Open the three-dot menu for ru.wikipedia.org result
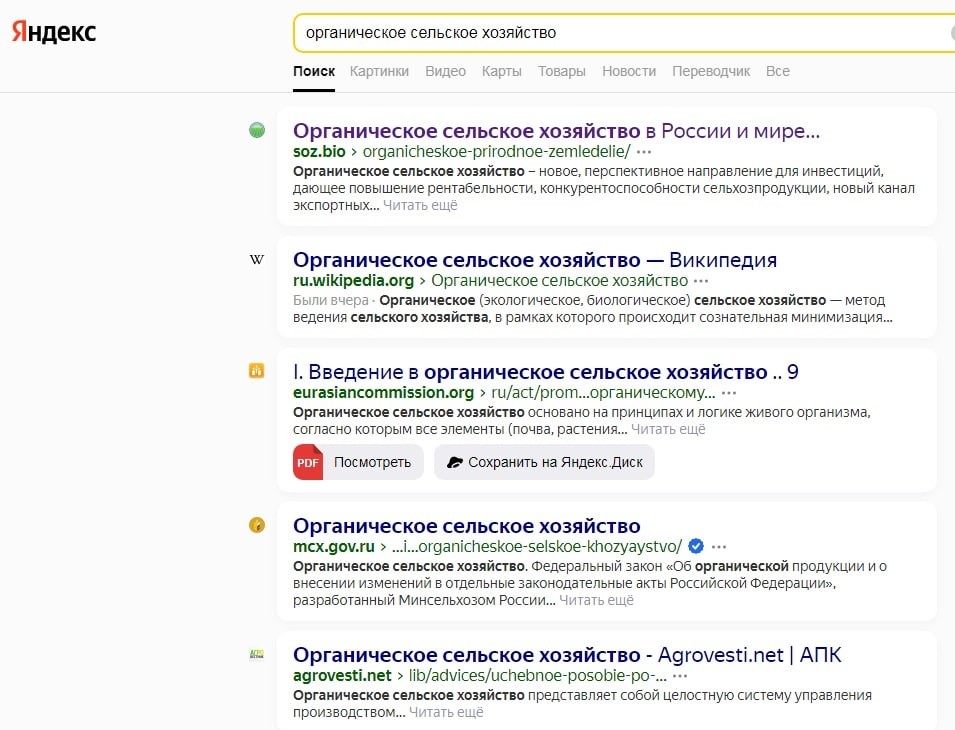Image resolution: width=955 pixels, height=730 pixels. click(701, 281)
